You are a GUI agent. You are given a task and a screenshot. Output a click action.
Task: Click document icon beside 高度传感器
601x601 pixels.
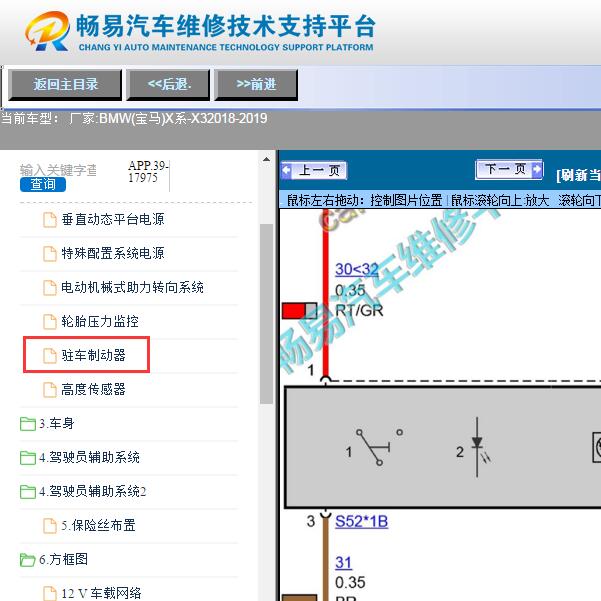click(49, 390)
